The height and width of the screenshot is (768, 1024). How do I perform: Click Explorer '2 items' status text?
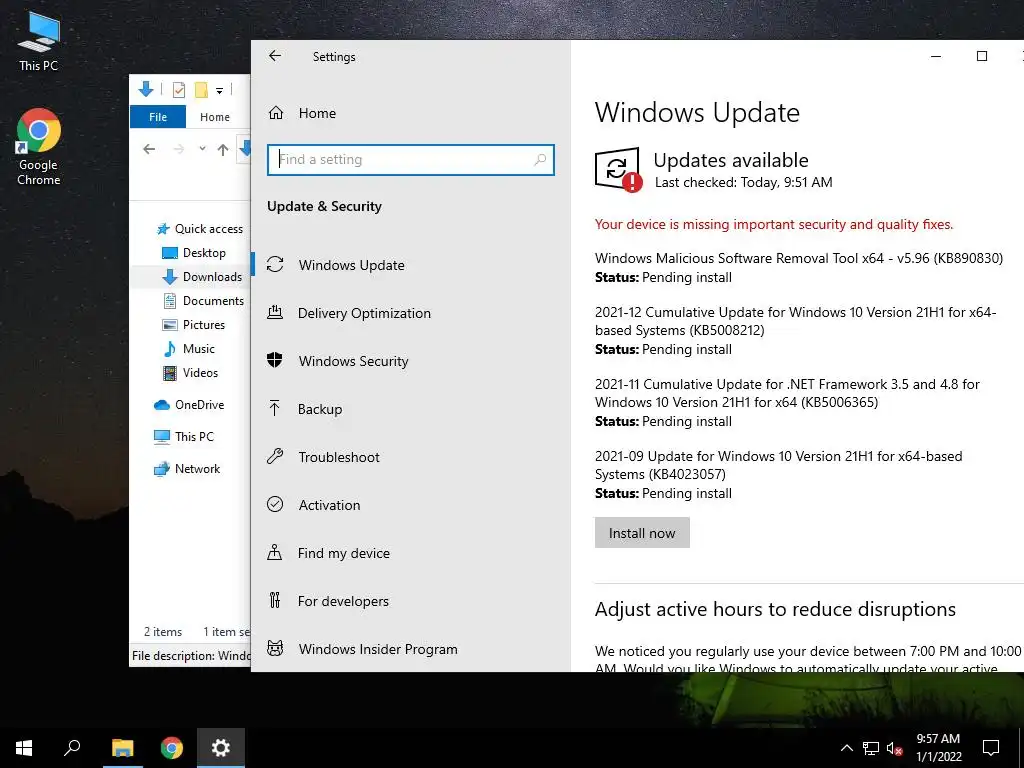(x=163, y=632)
